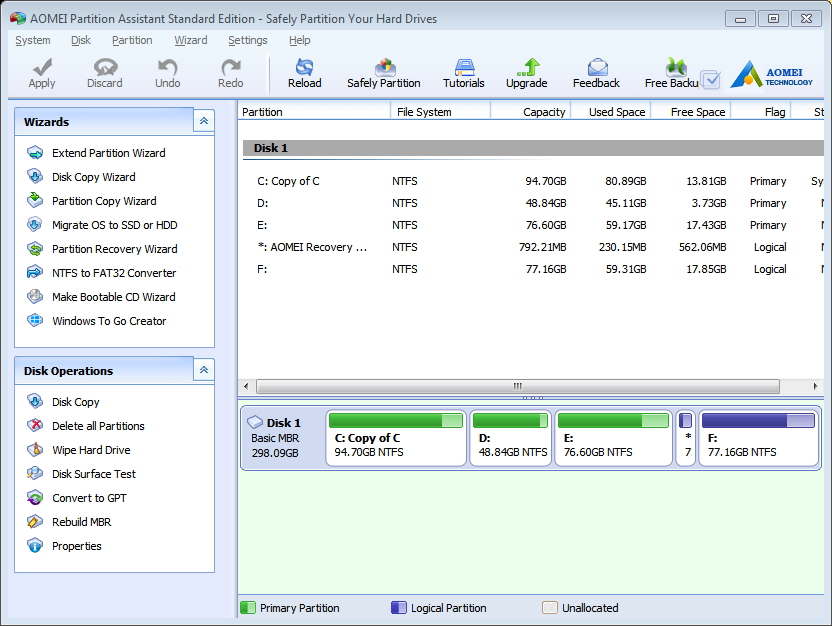Open the Settings menu
The width and height of the screenshot is (832, 626).
coord(248,40)
